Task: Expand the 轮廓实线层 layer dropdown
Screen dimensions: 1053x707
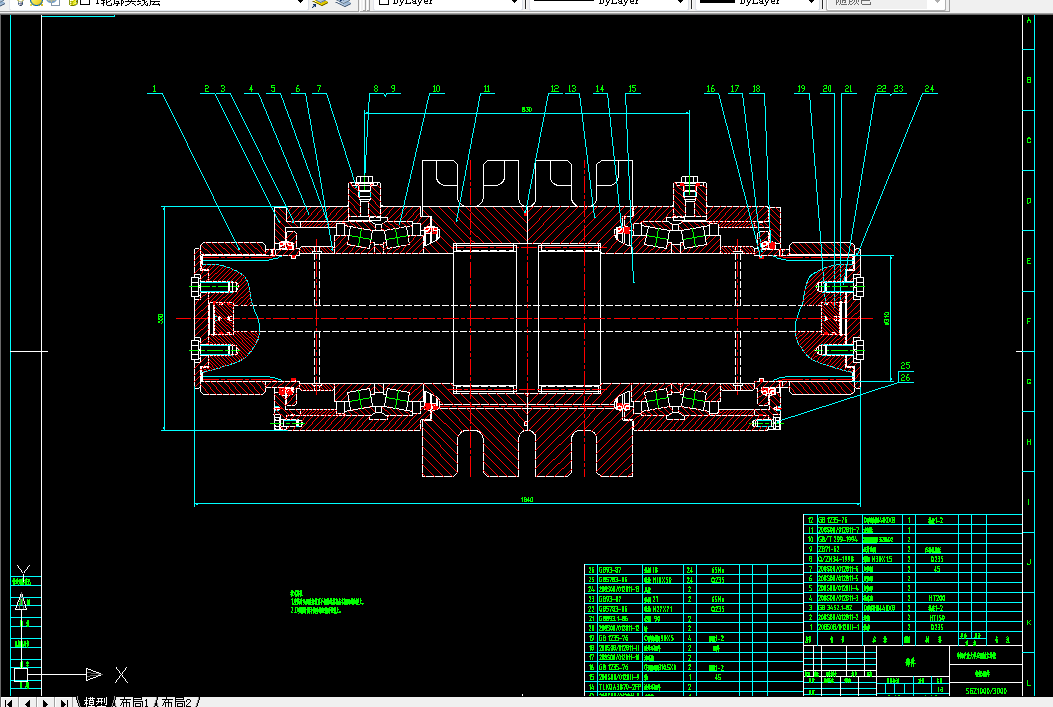Action: pyautogui.click(x=300, y=3)
